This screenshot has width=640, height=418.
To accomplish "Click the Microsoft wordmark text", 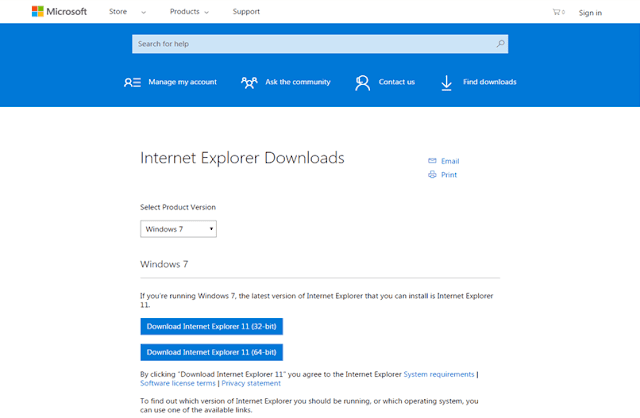I will pos(67,11).
